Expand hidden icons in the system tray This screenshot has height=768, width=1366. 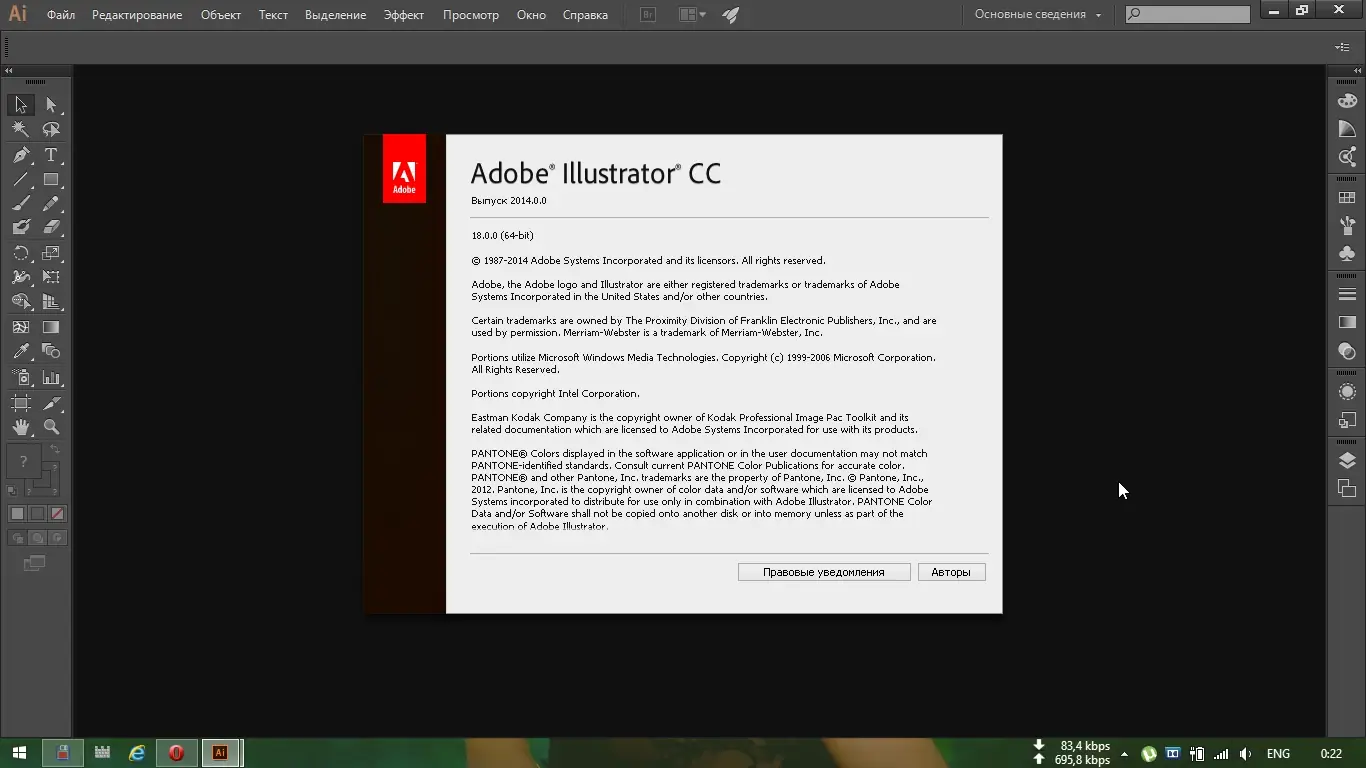(x=1124, y=753)
